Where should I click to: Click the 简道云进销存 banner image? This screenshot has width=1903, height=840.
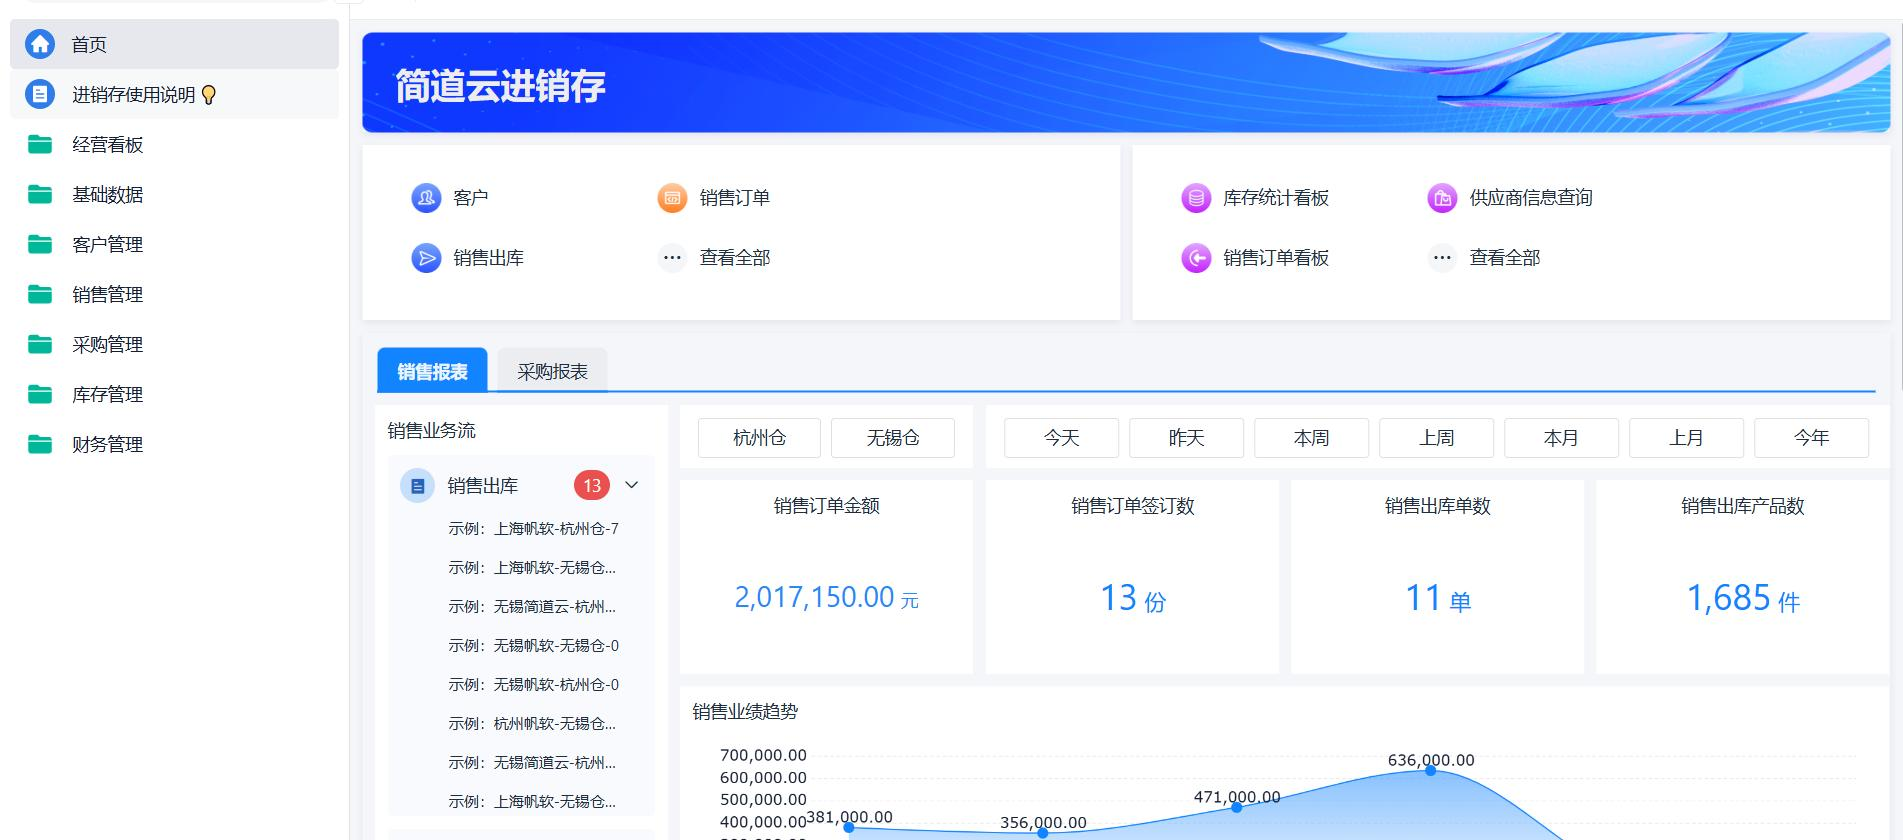(x=1126, y=83)
